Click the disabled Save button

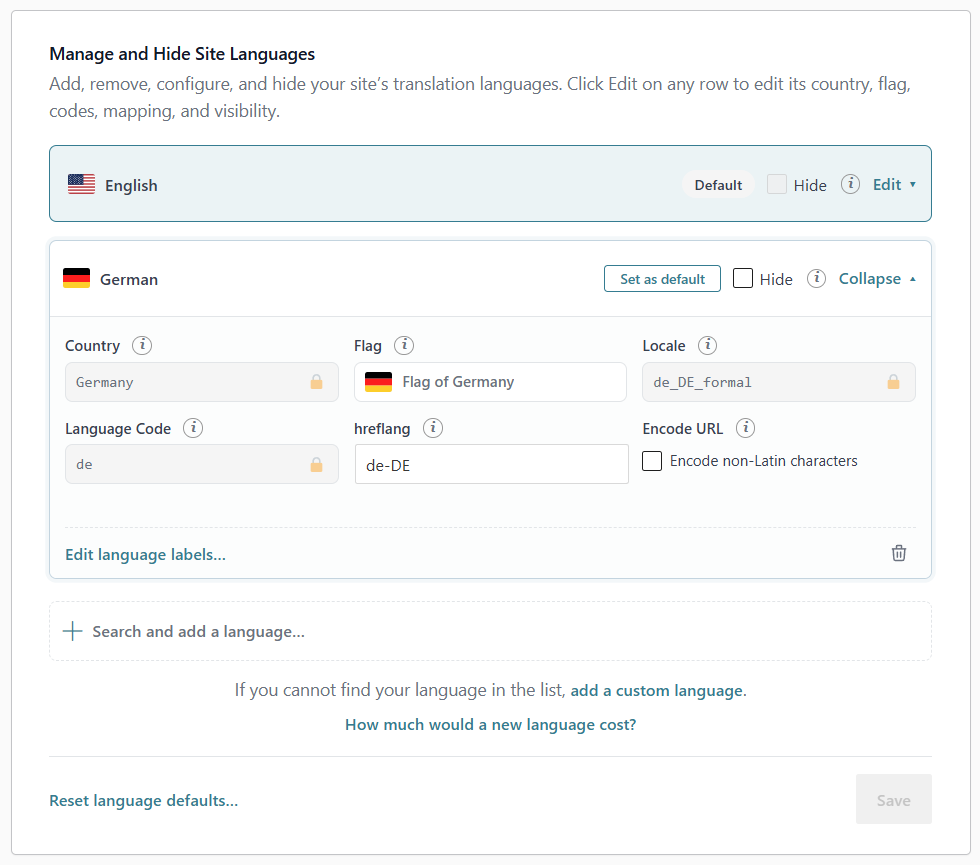tap(893, 799)
